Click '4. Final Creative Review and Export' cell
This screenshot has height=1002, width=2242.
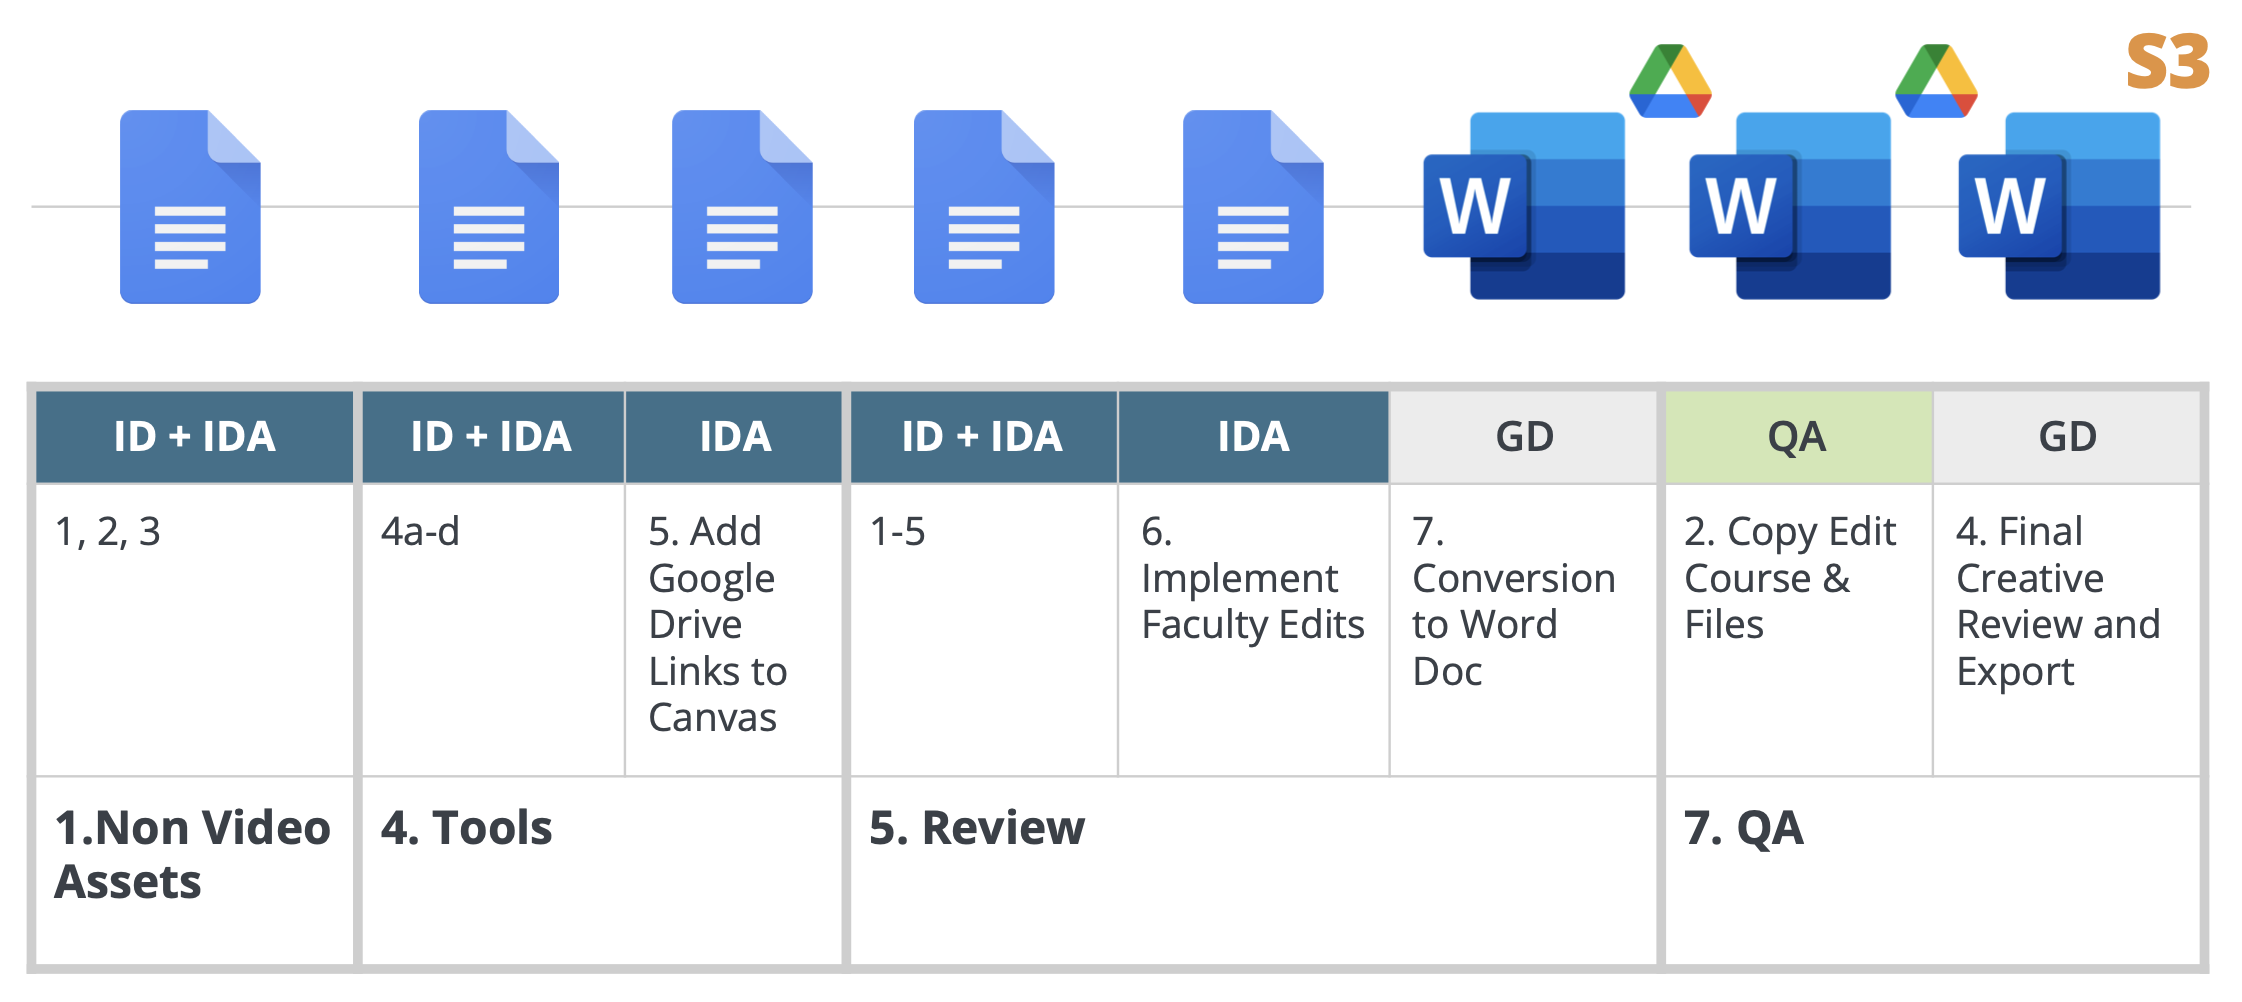pyautogui.click(x=2067, y=630)
